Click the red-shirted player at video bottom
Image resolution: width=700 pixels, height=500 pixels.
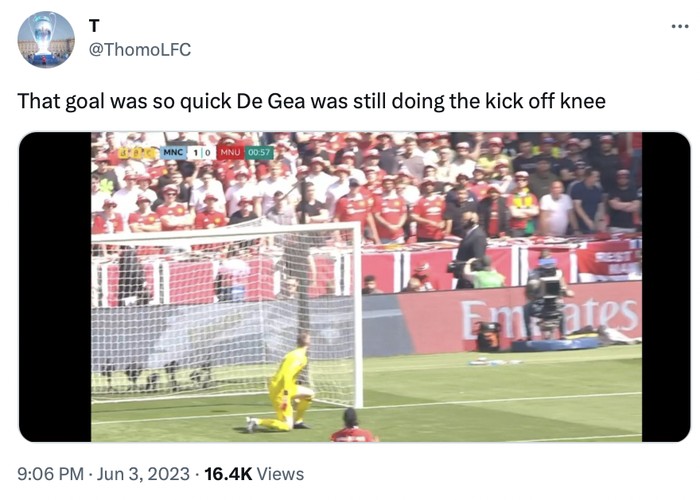tap(352, 427)
